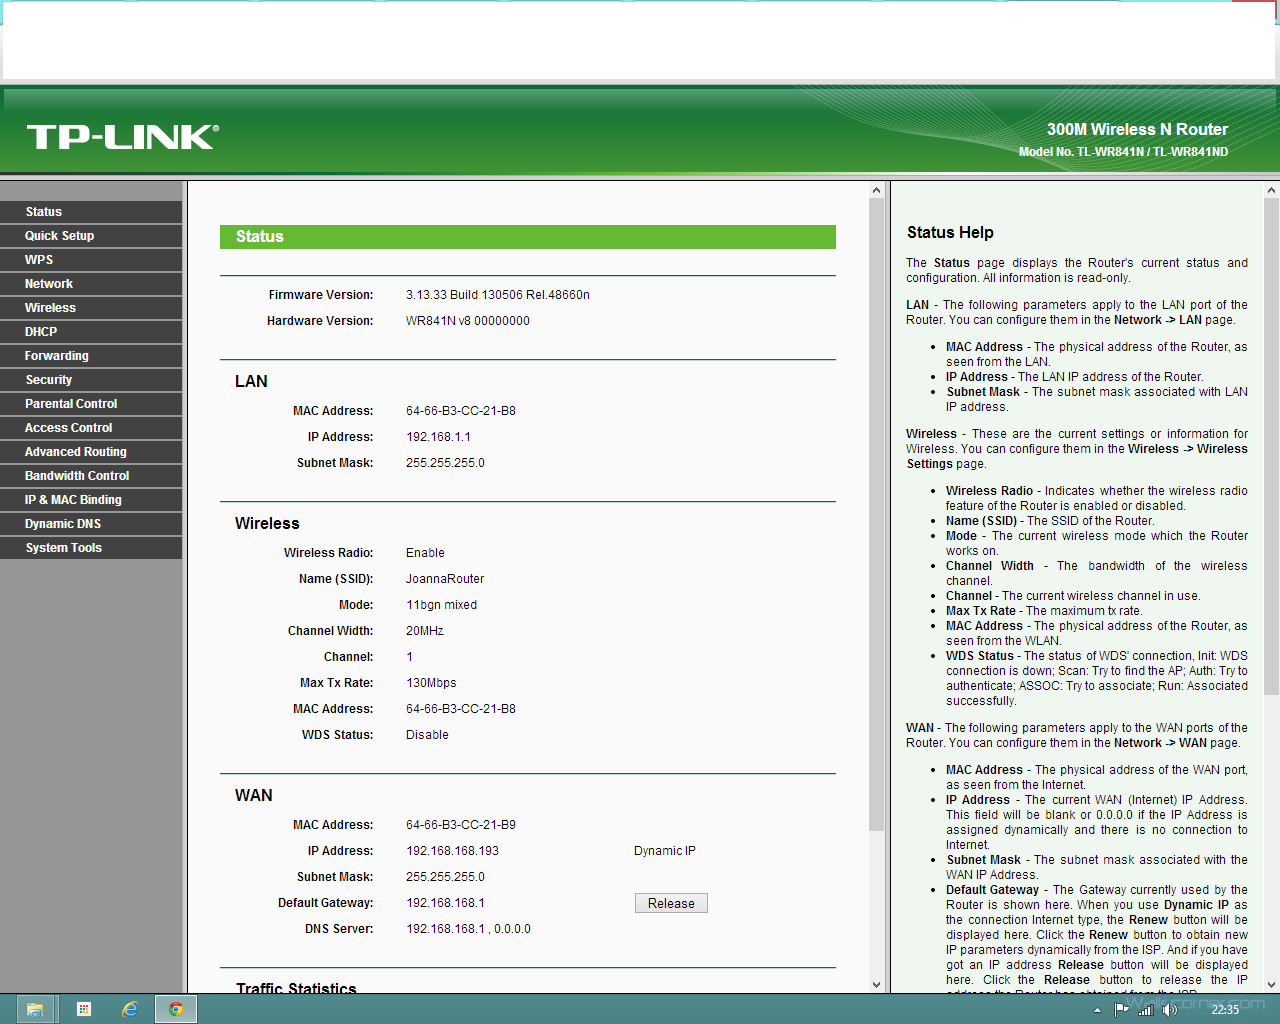The image size is (1280, 1024).
Task: Click the TP-LINK logo
Action: click(x=122, y=137)
